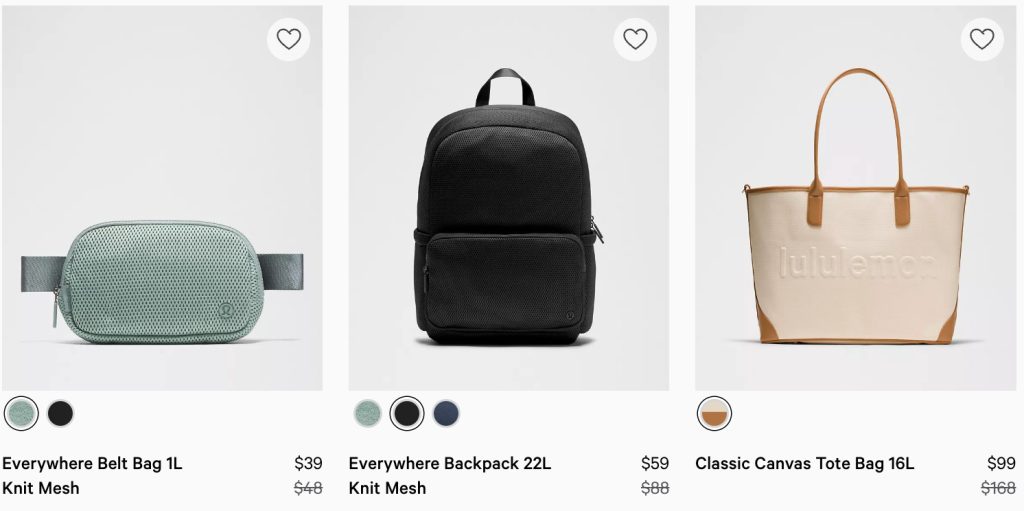Select the tan and cream Tote swatch

coord(714,413)
